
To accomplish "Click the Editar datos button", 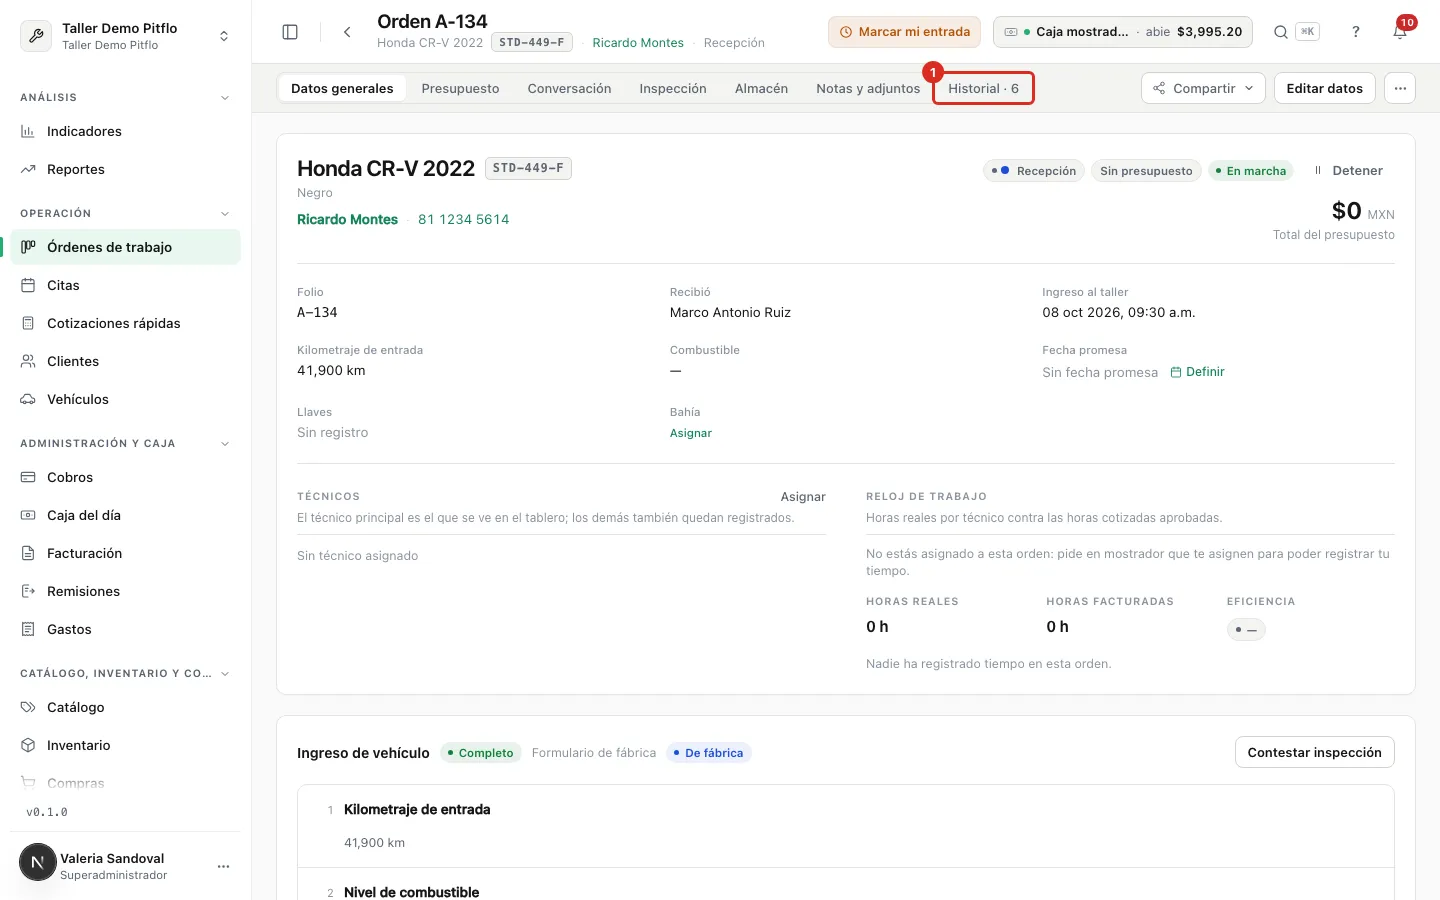I will 1325,88.
